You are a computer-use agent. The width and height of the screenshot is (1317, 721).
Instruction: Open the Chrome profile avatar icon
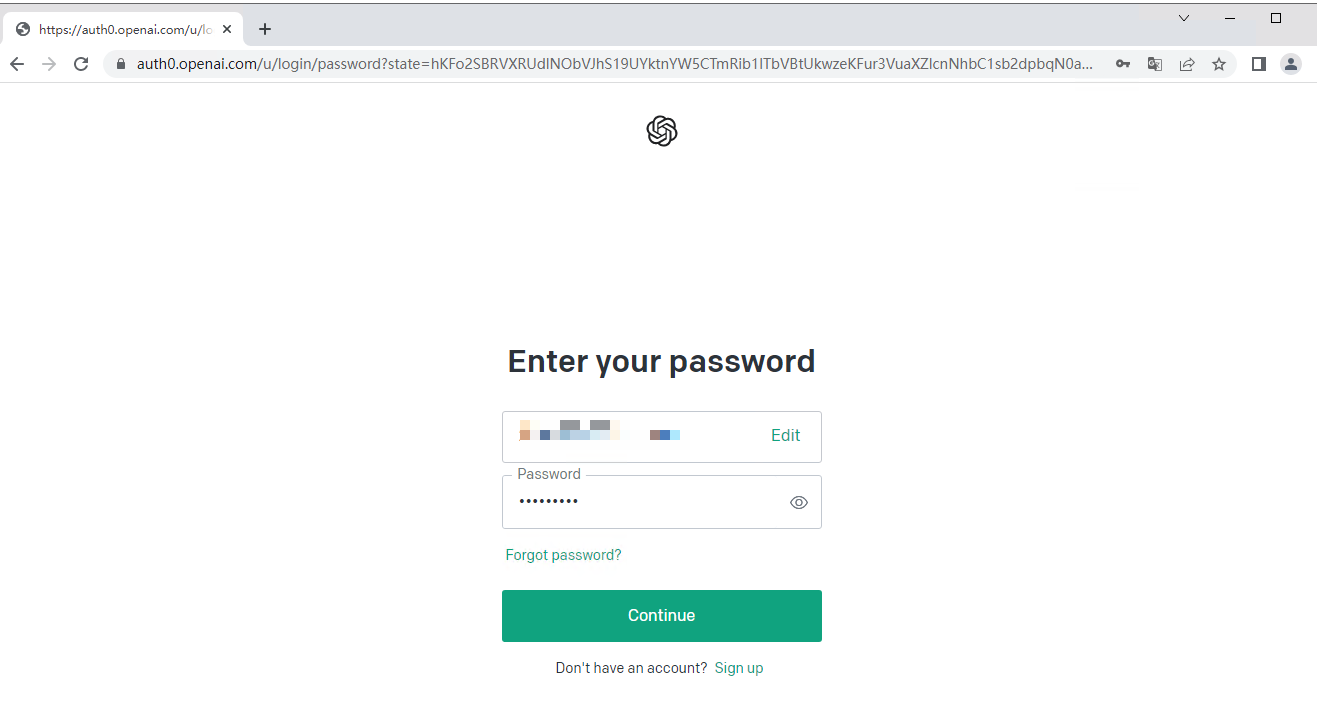click(x=1291, y=64)
